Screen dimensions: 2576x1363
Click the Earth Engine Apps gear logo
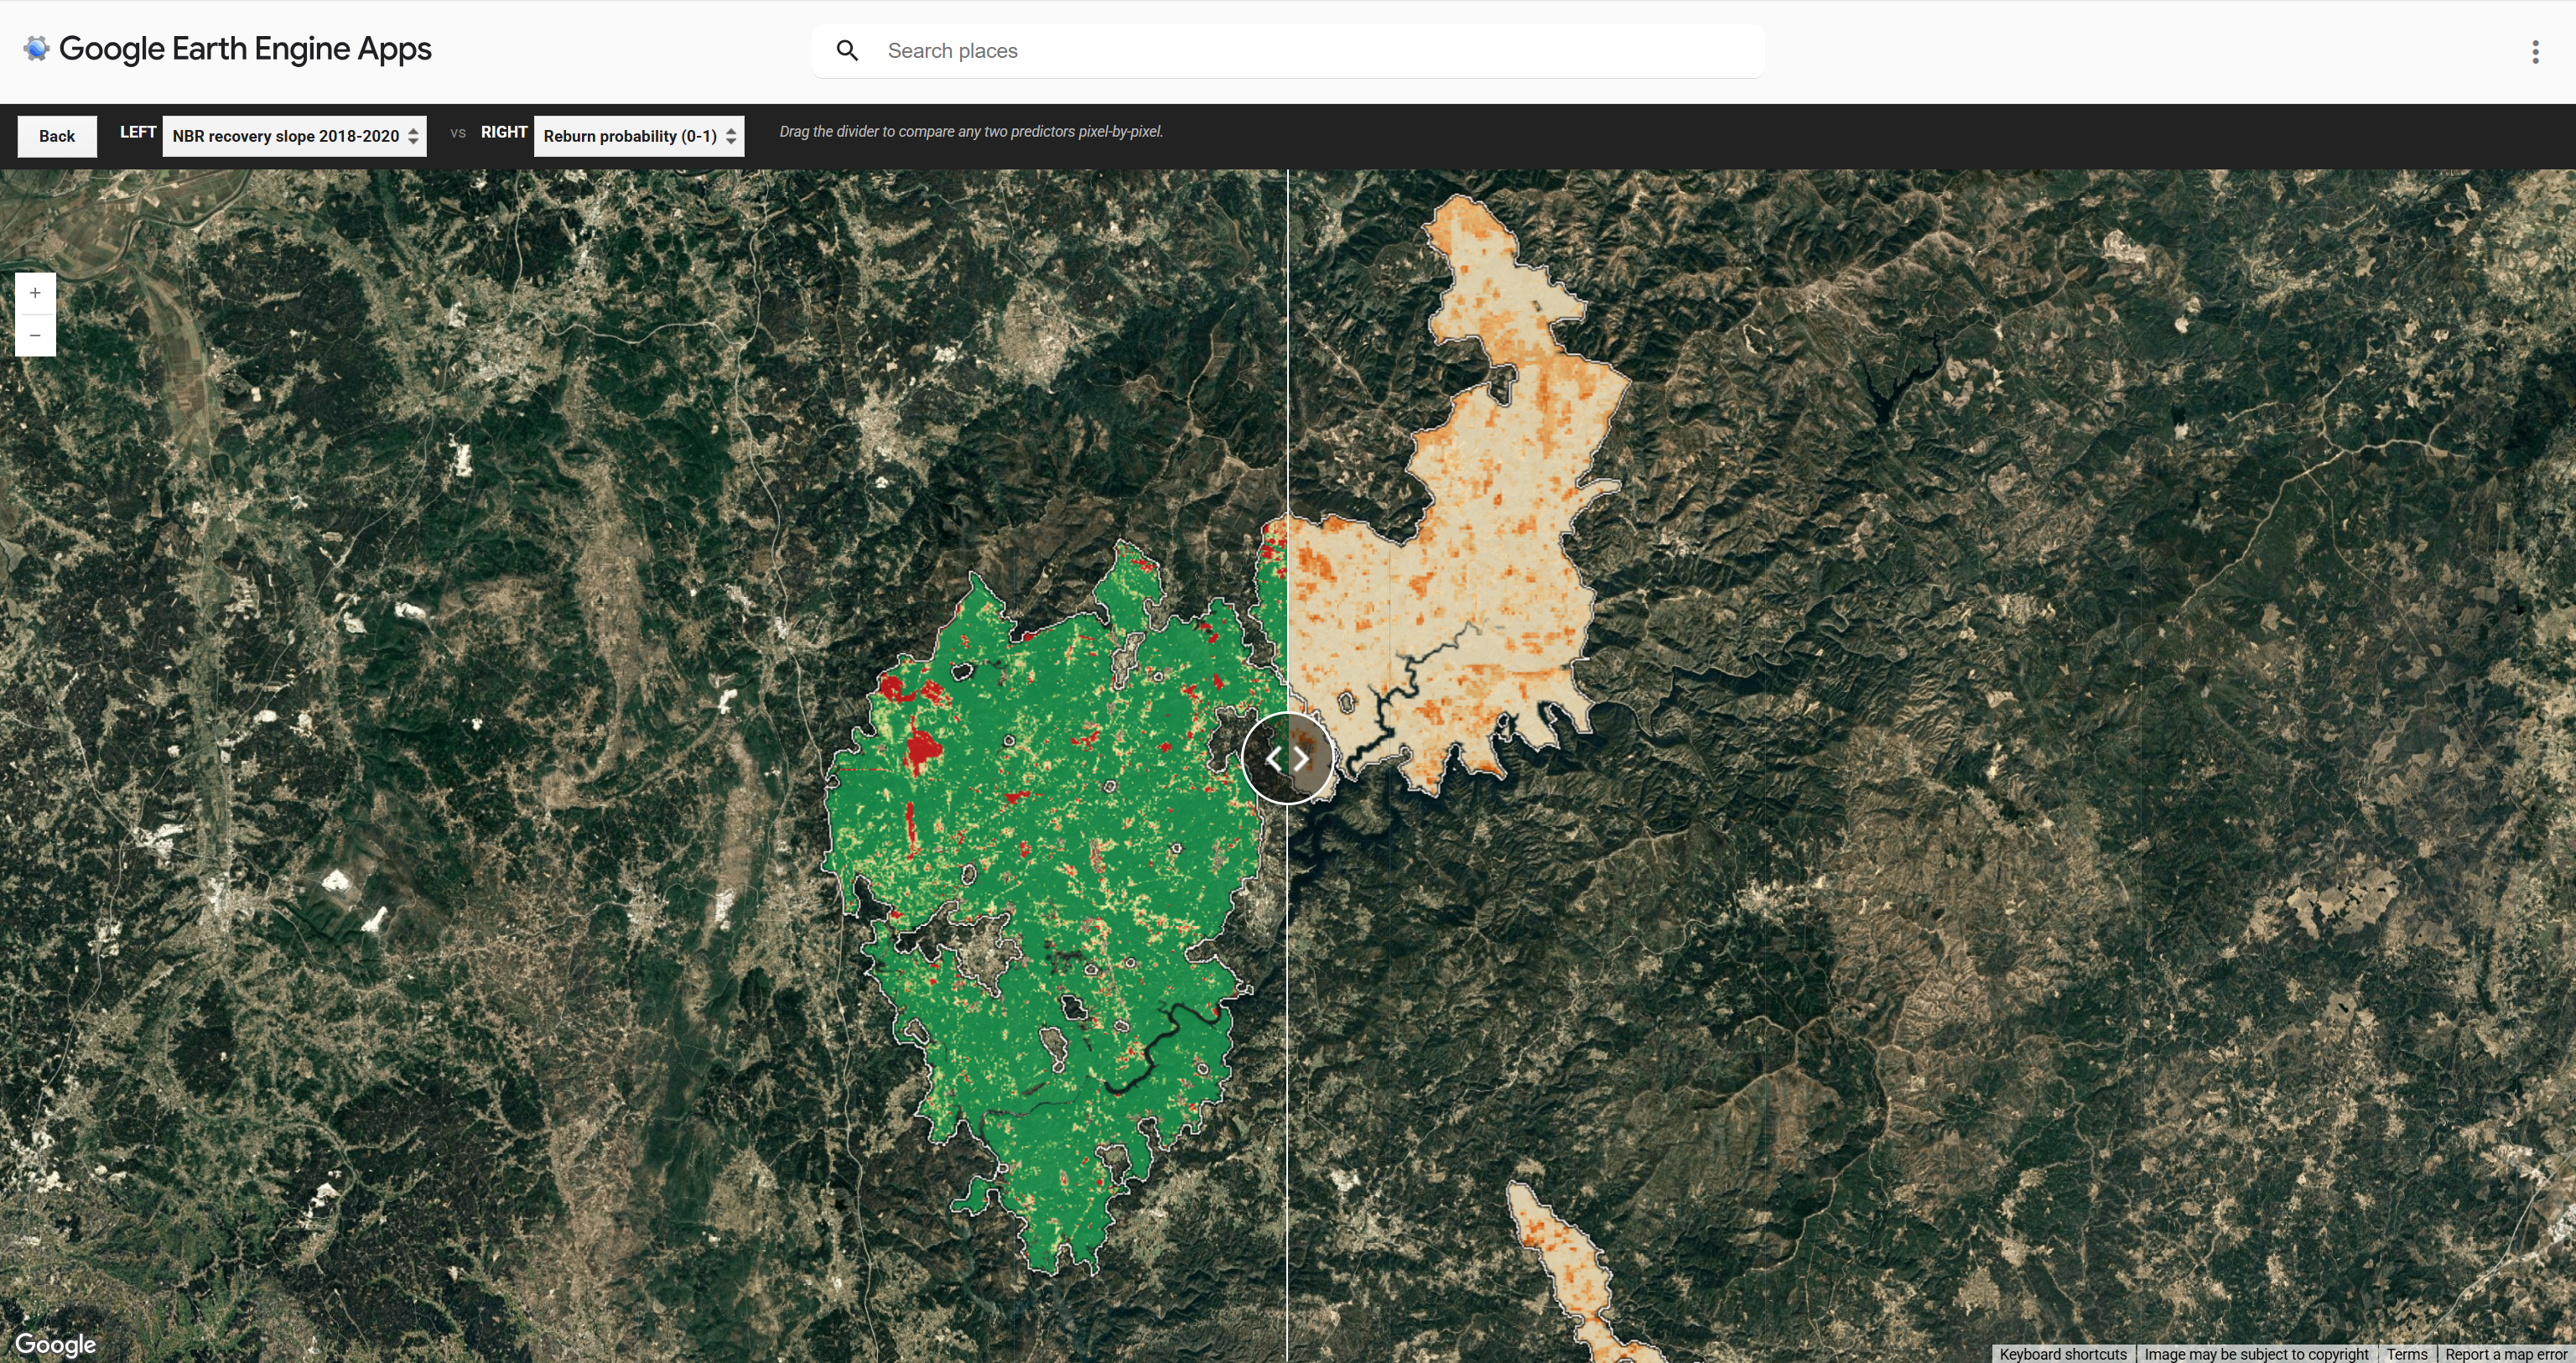coord(36,48)
